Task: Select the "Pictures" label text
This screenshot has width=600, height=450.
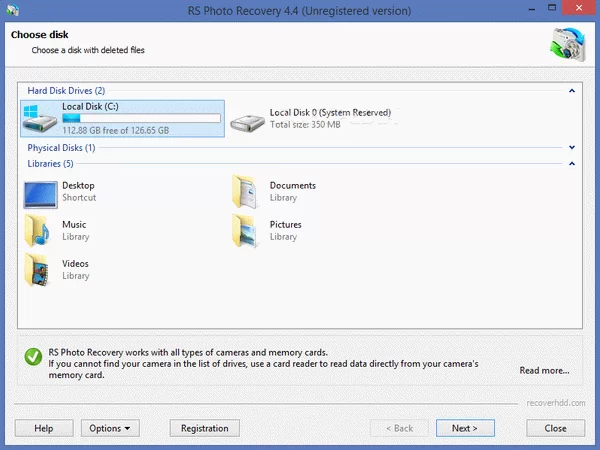Action: (x=285, y=225)
